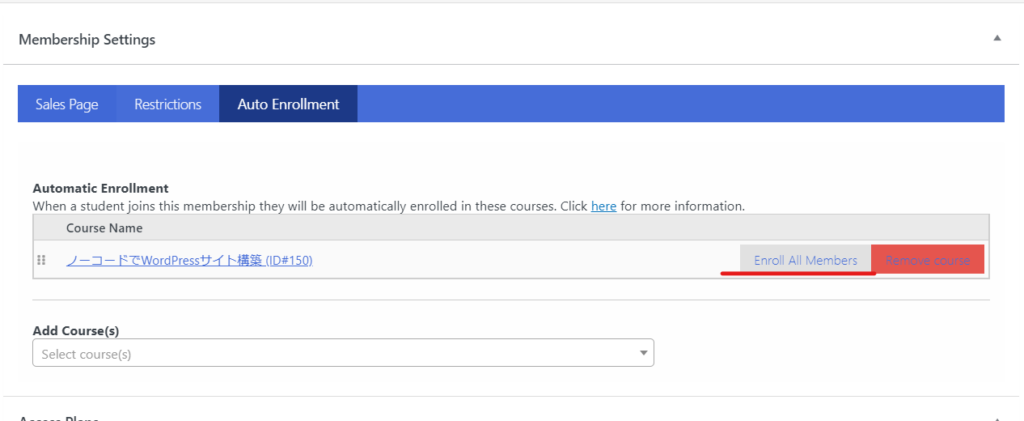Click the Course Name column header
1024x421 pixels.
104,228
